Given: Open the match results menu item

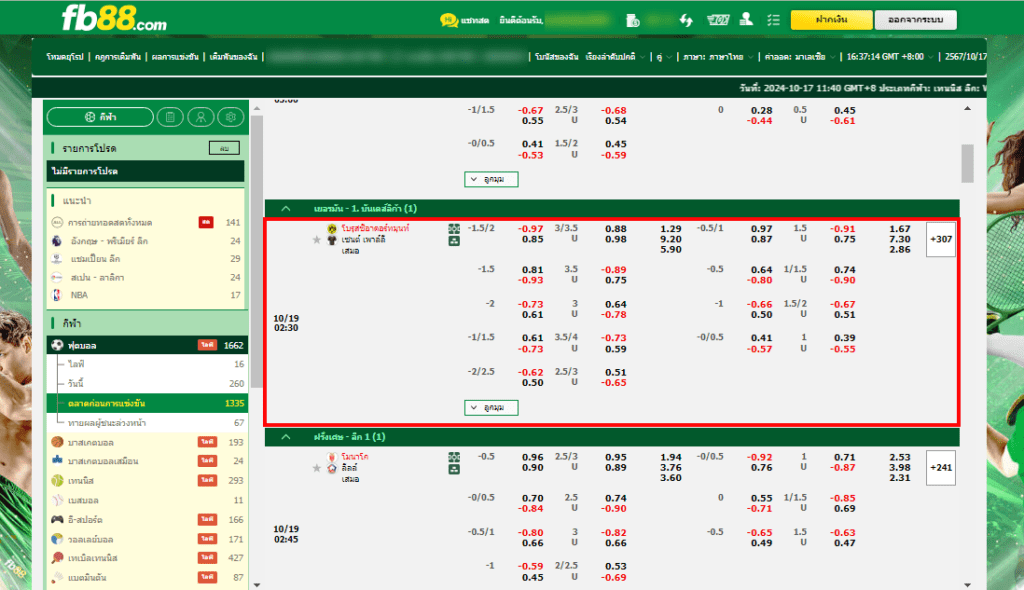Looking at the screenshot, I should (175, 57).
